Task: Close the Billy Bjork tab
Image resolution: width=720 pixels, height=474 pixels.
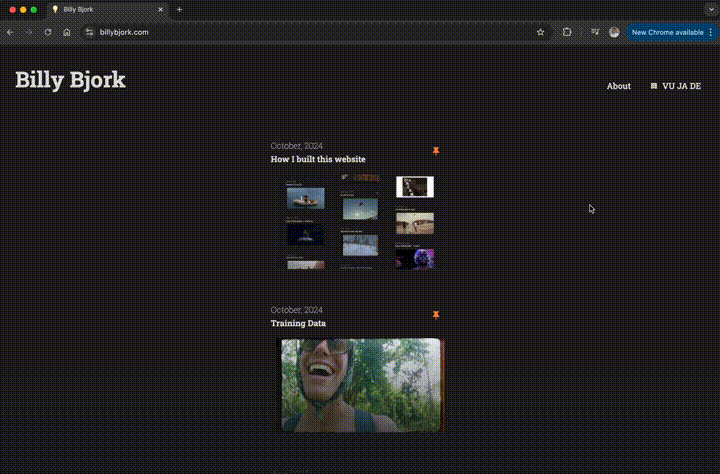Action: pos(160,9)
